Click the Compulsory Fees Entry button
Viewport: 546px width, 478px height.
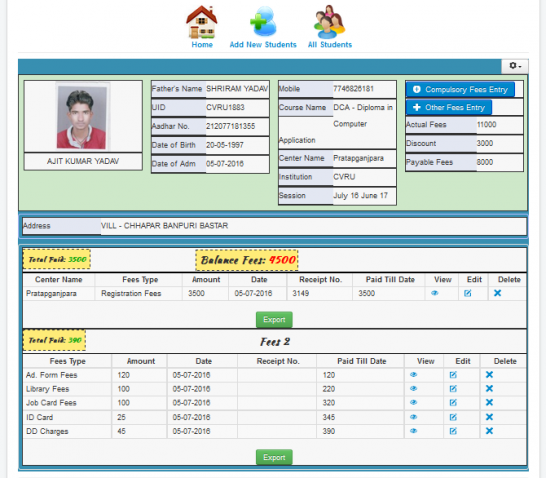pyautogui.click(x=460, y=89)
